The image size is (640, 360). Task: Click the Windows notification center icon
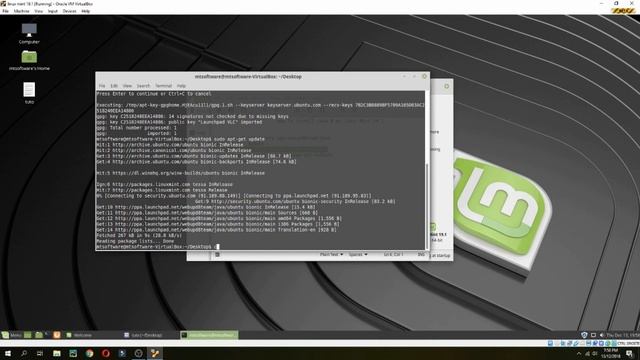coord(629,353)
